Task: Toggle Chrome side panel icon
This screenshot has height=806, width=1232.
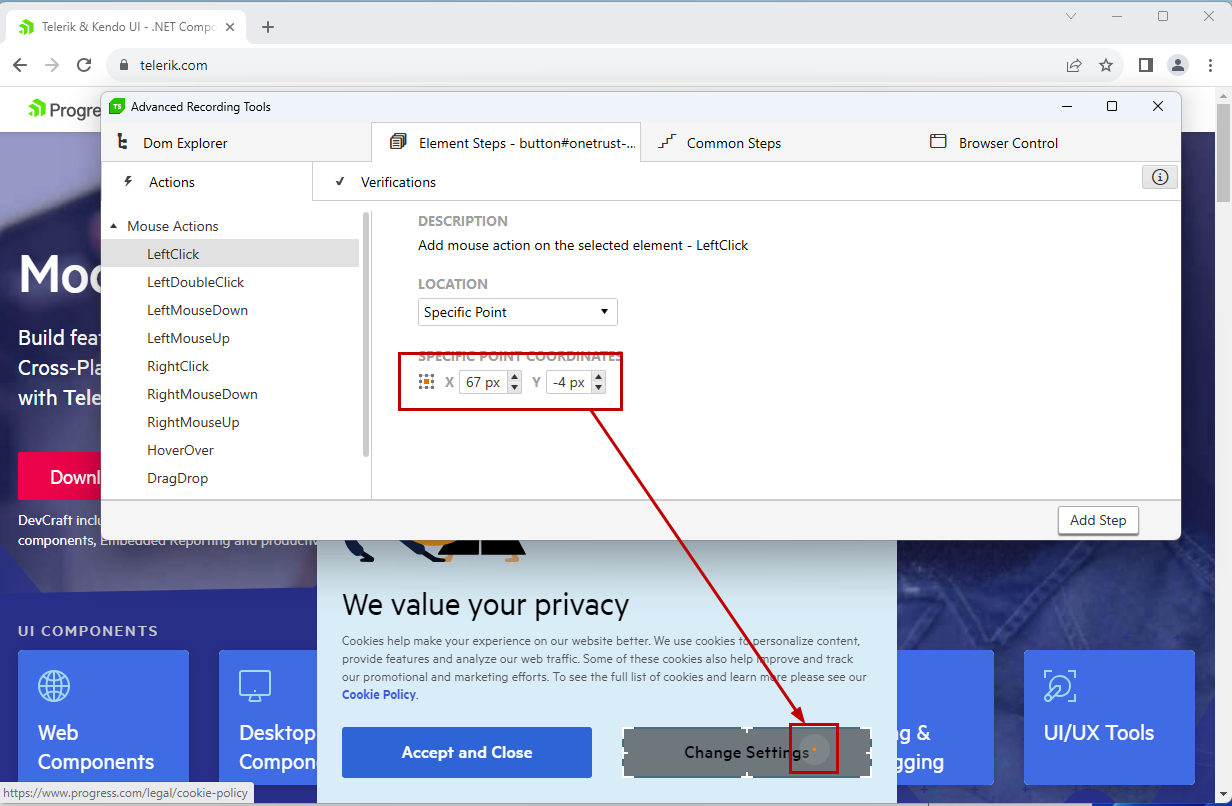Action: pyautogui.click(x=1146, y=65)
